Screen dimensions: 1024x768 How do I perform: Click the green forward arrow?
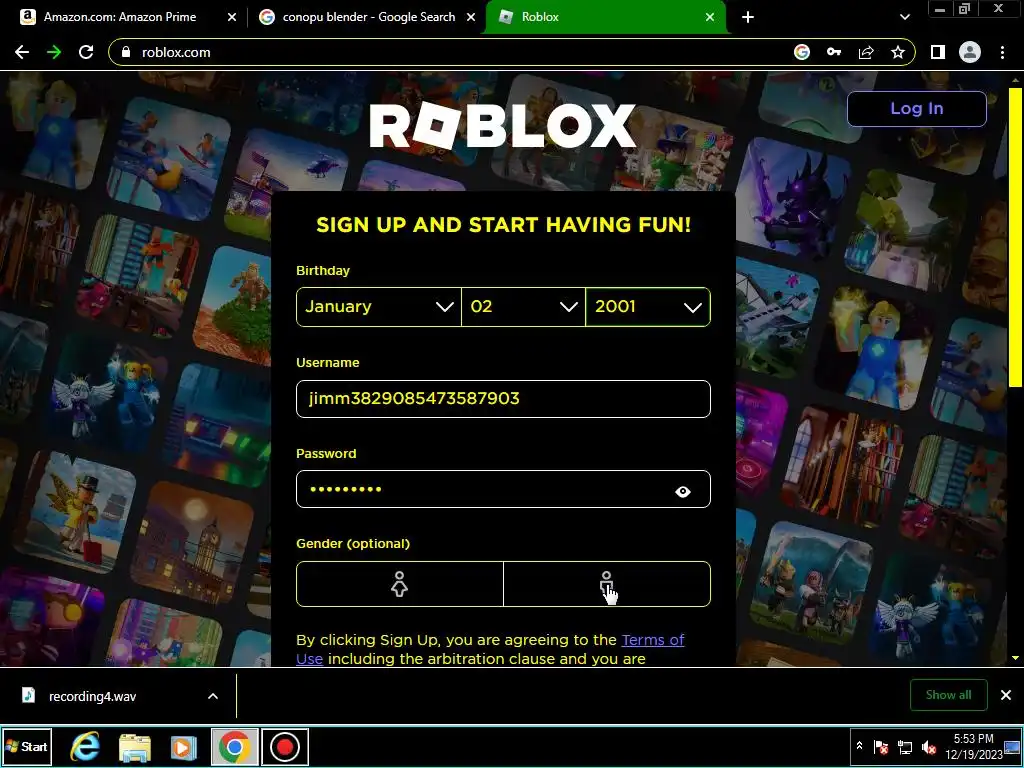pyautogui.click(x=54, y=52)
